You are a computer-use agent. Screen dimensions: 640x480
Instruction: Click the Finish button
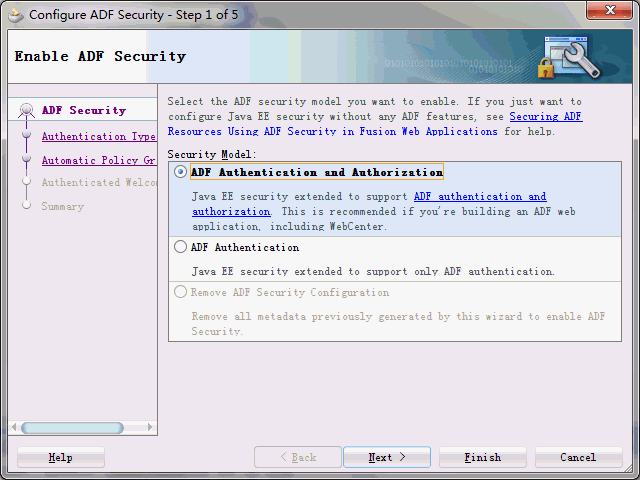coord(482,457)
